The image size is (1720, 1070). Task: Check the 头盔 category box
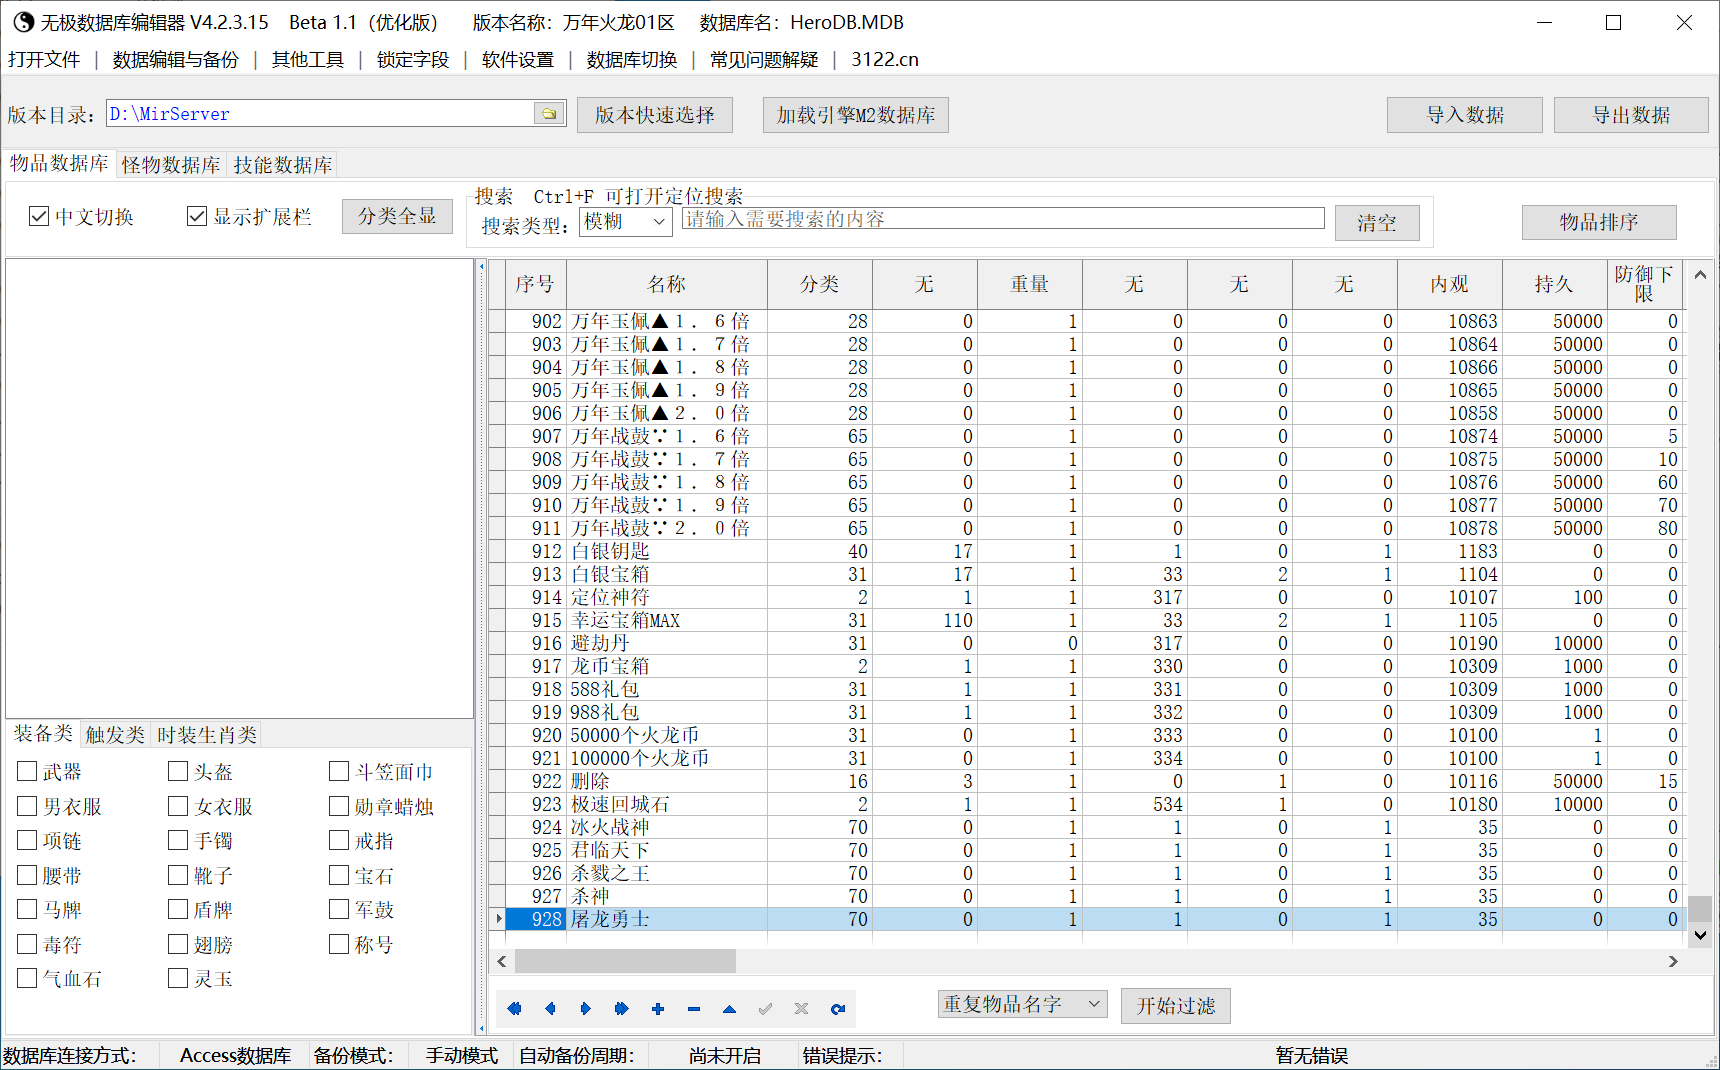(178, 771)
